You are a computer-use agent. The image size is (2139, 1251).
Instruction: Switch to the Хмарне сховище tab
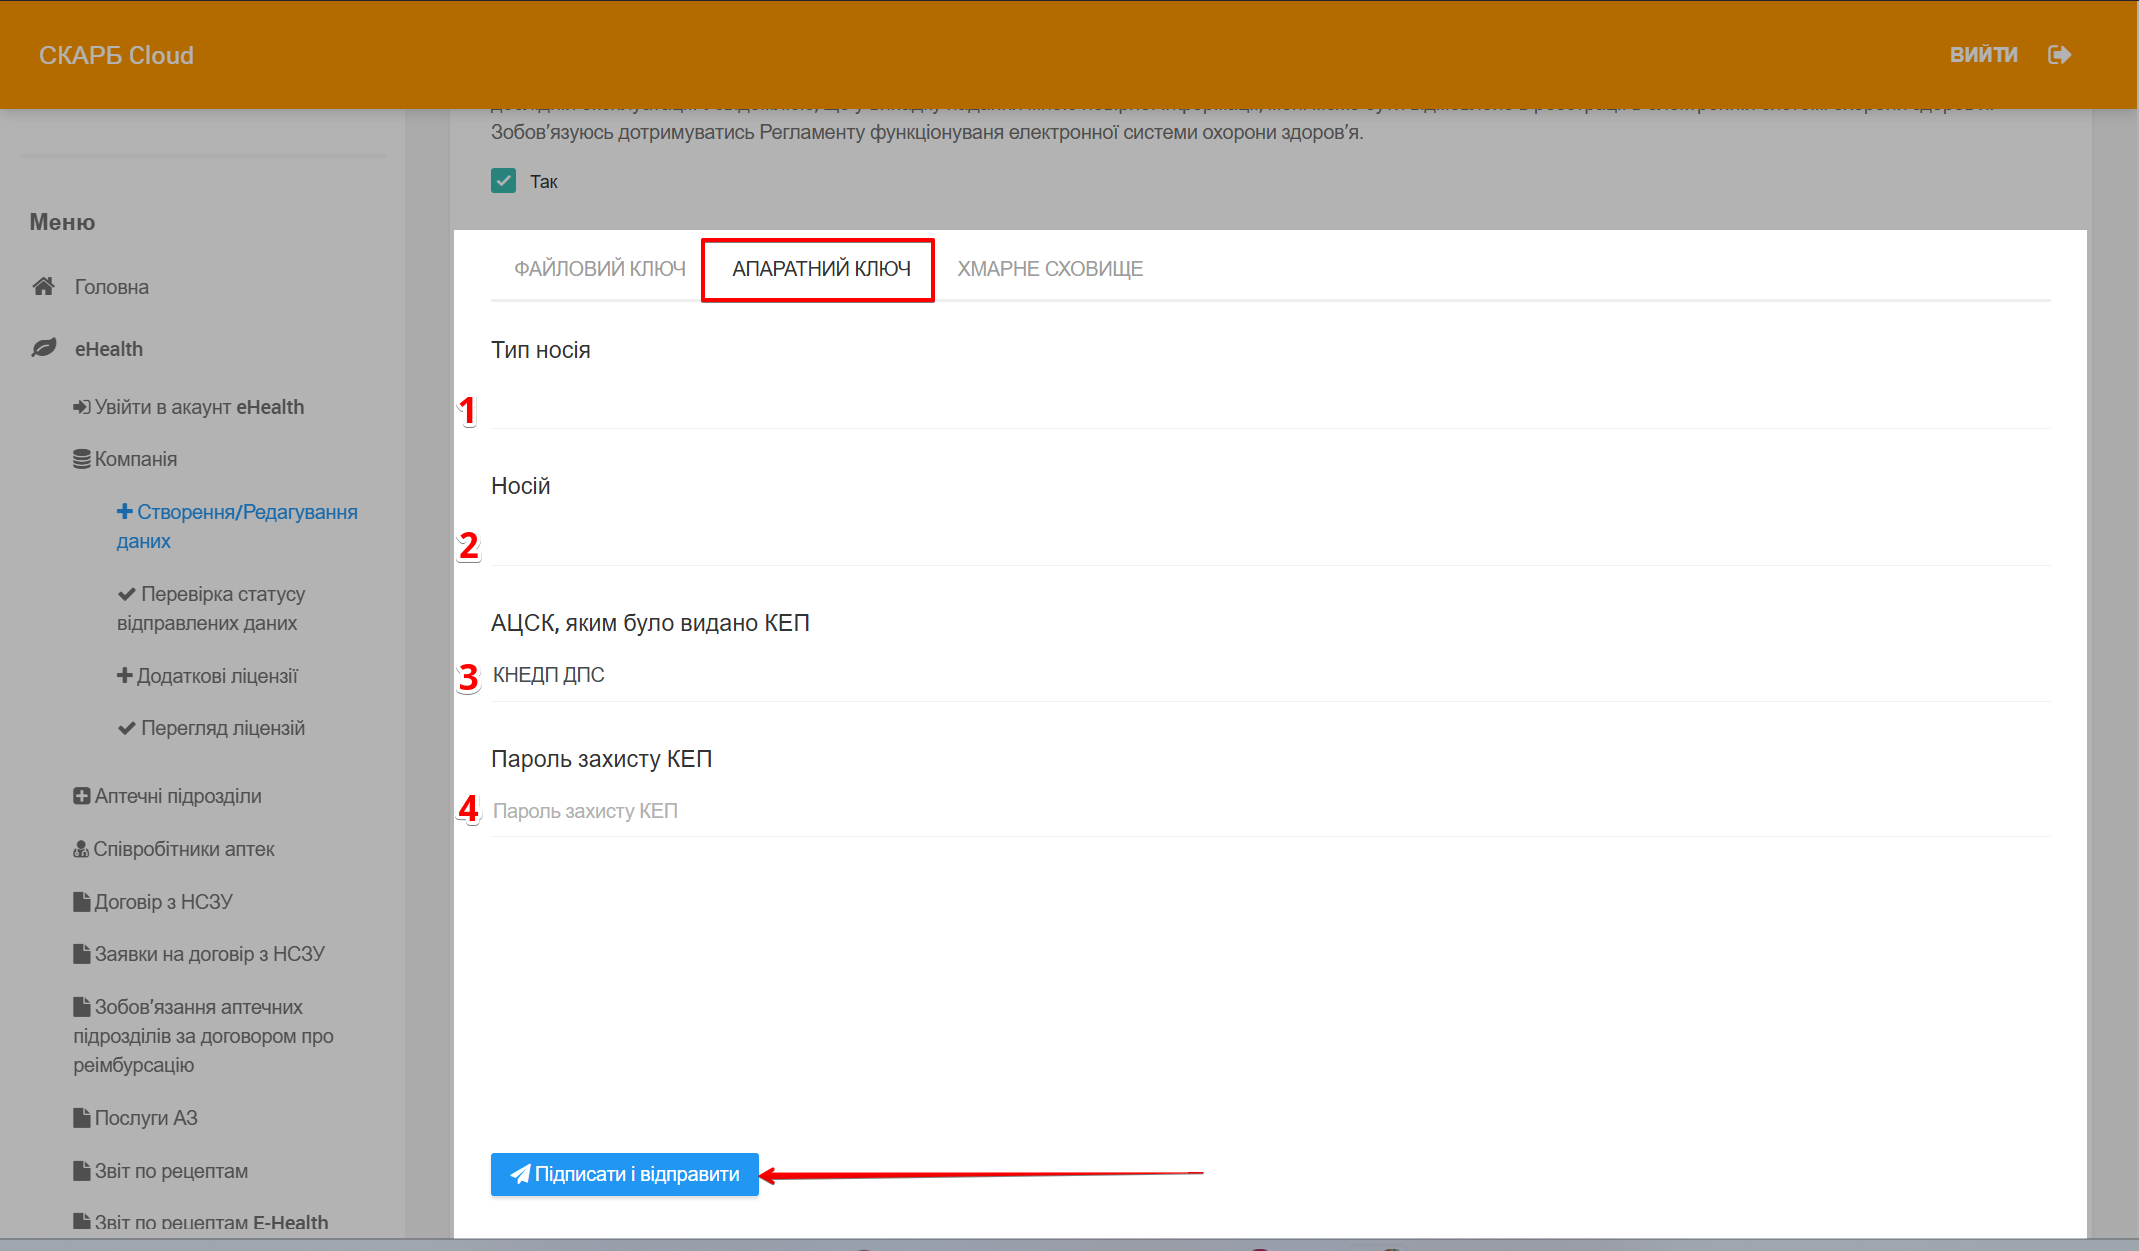click(1049, 268)
